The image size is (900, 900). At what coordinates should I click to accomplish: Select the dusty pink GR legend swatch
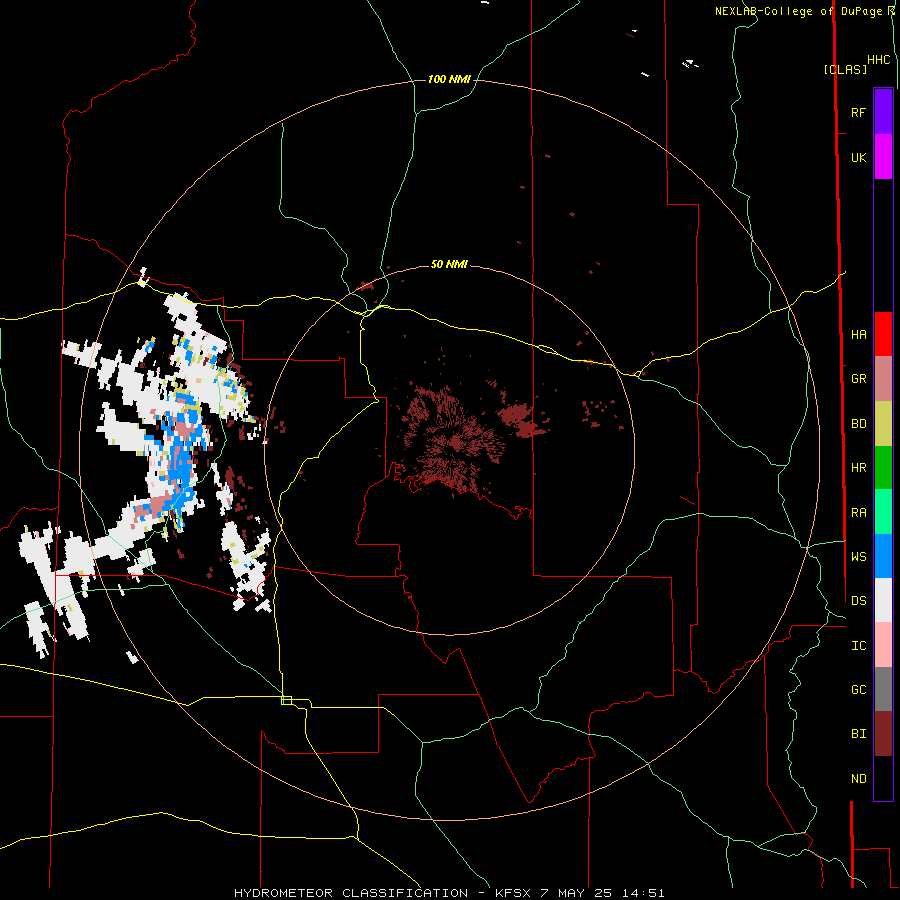pos(883,379)
